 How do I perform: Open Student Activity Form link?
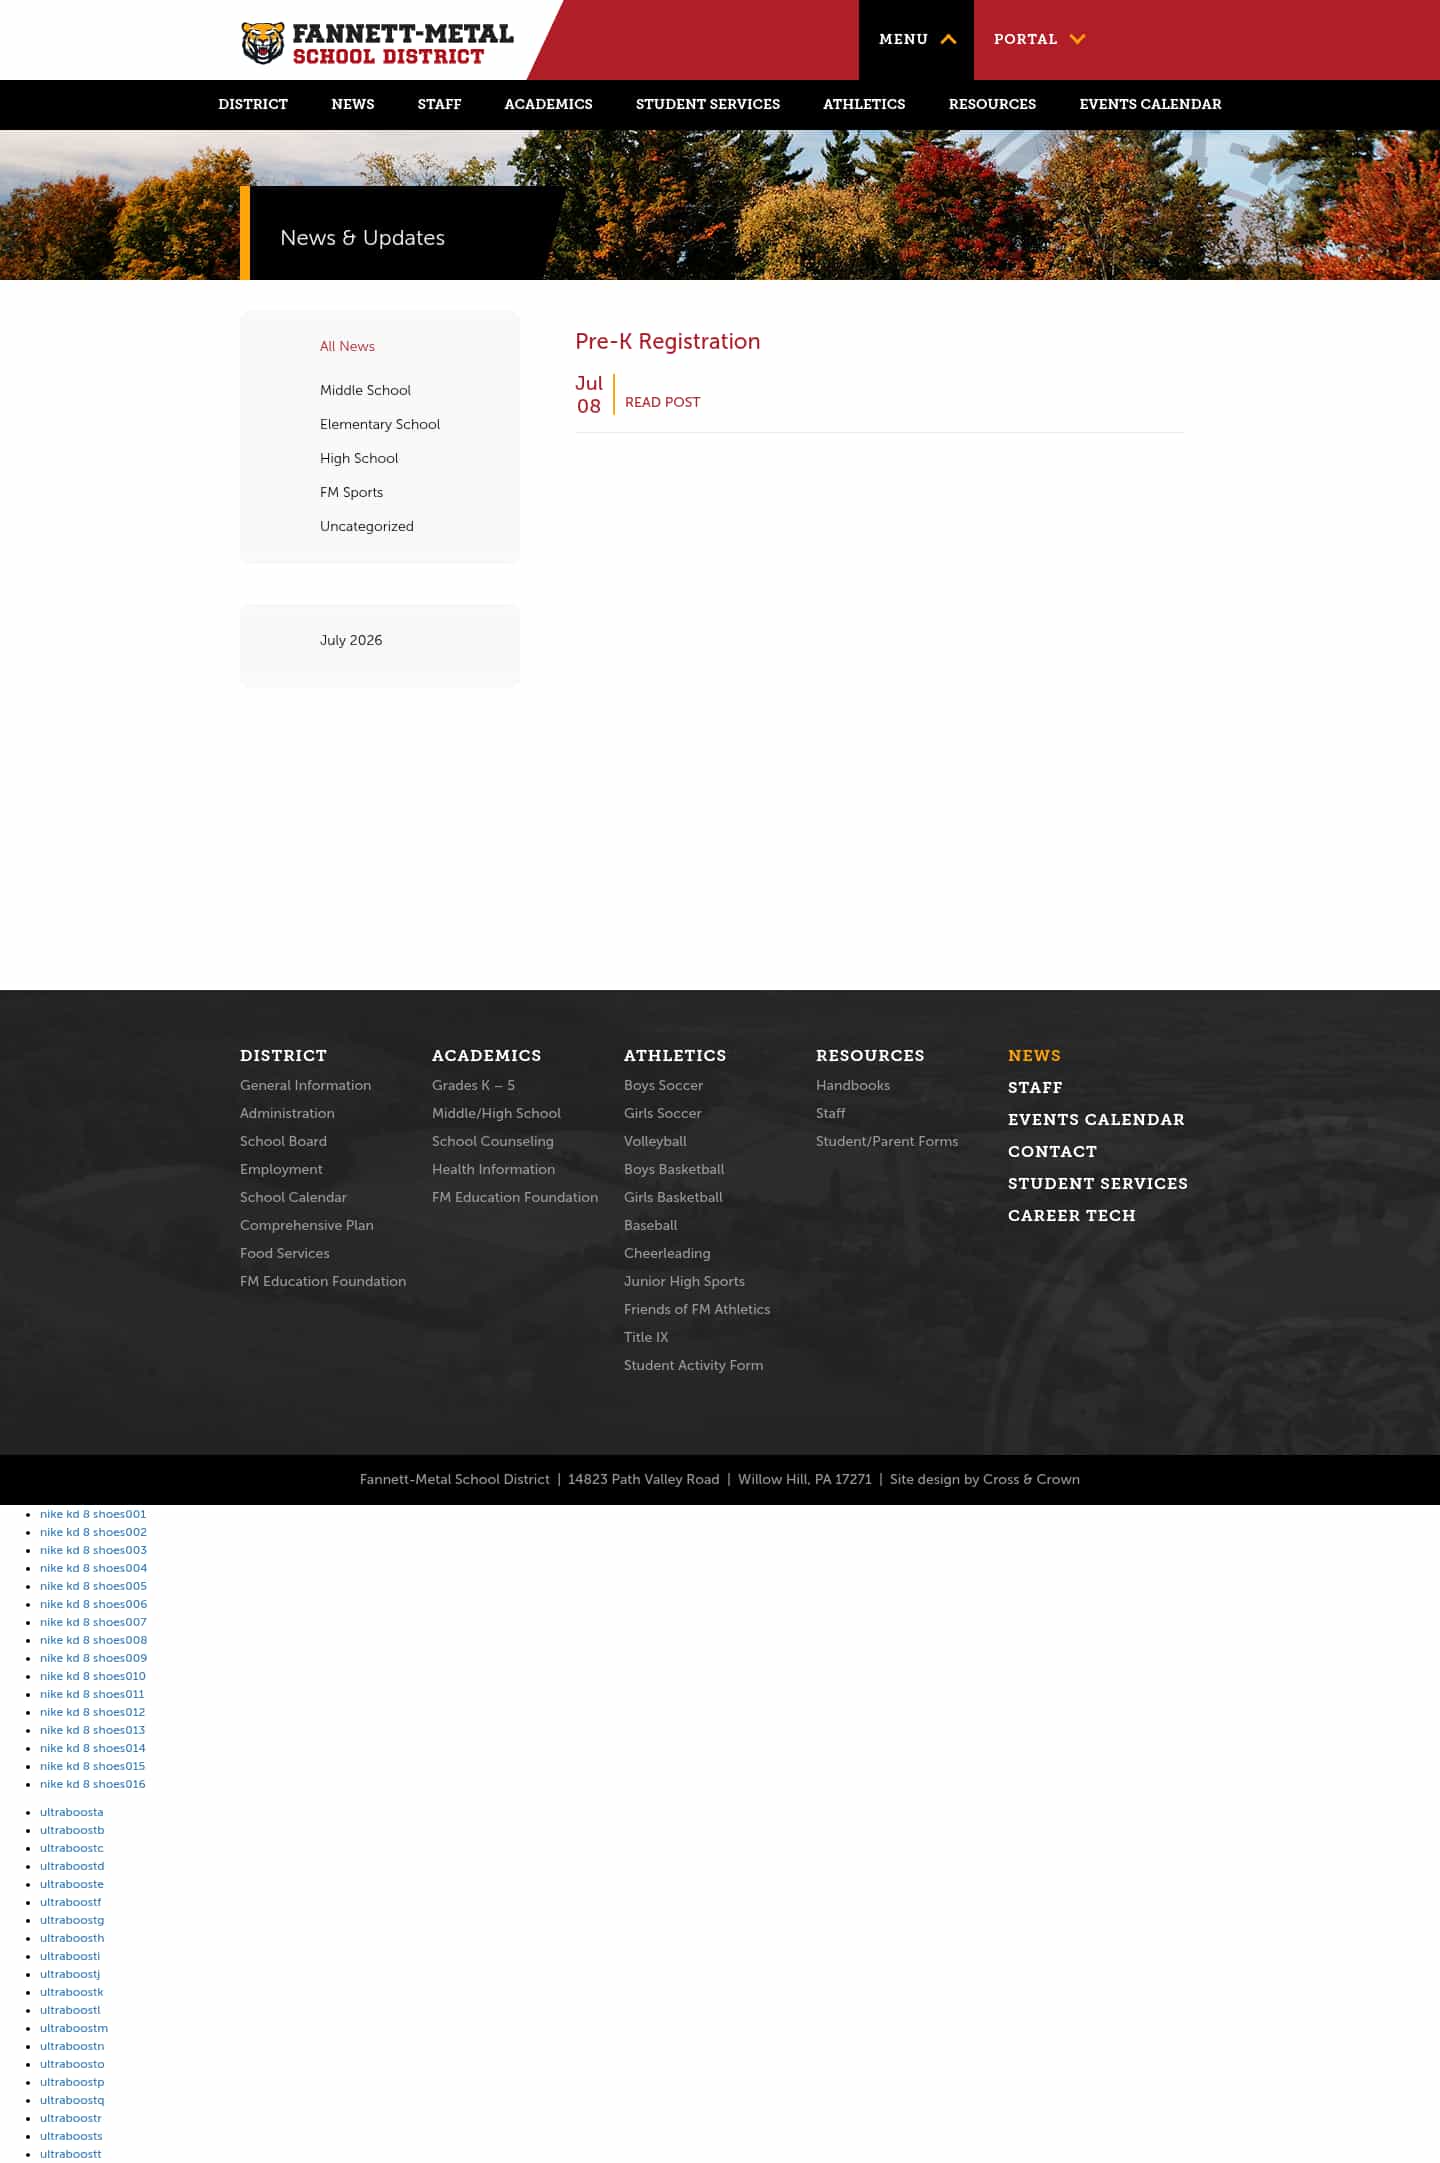click(693, 1365)
